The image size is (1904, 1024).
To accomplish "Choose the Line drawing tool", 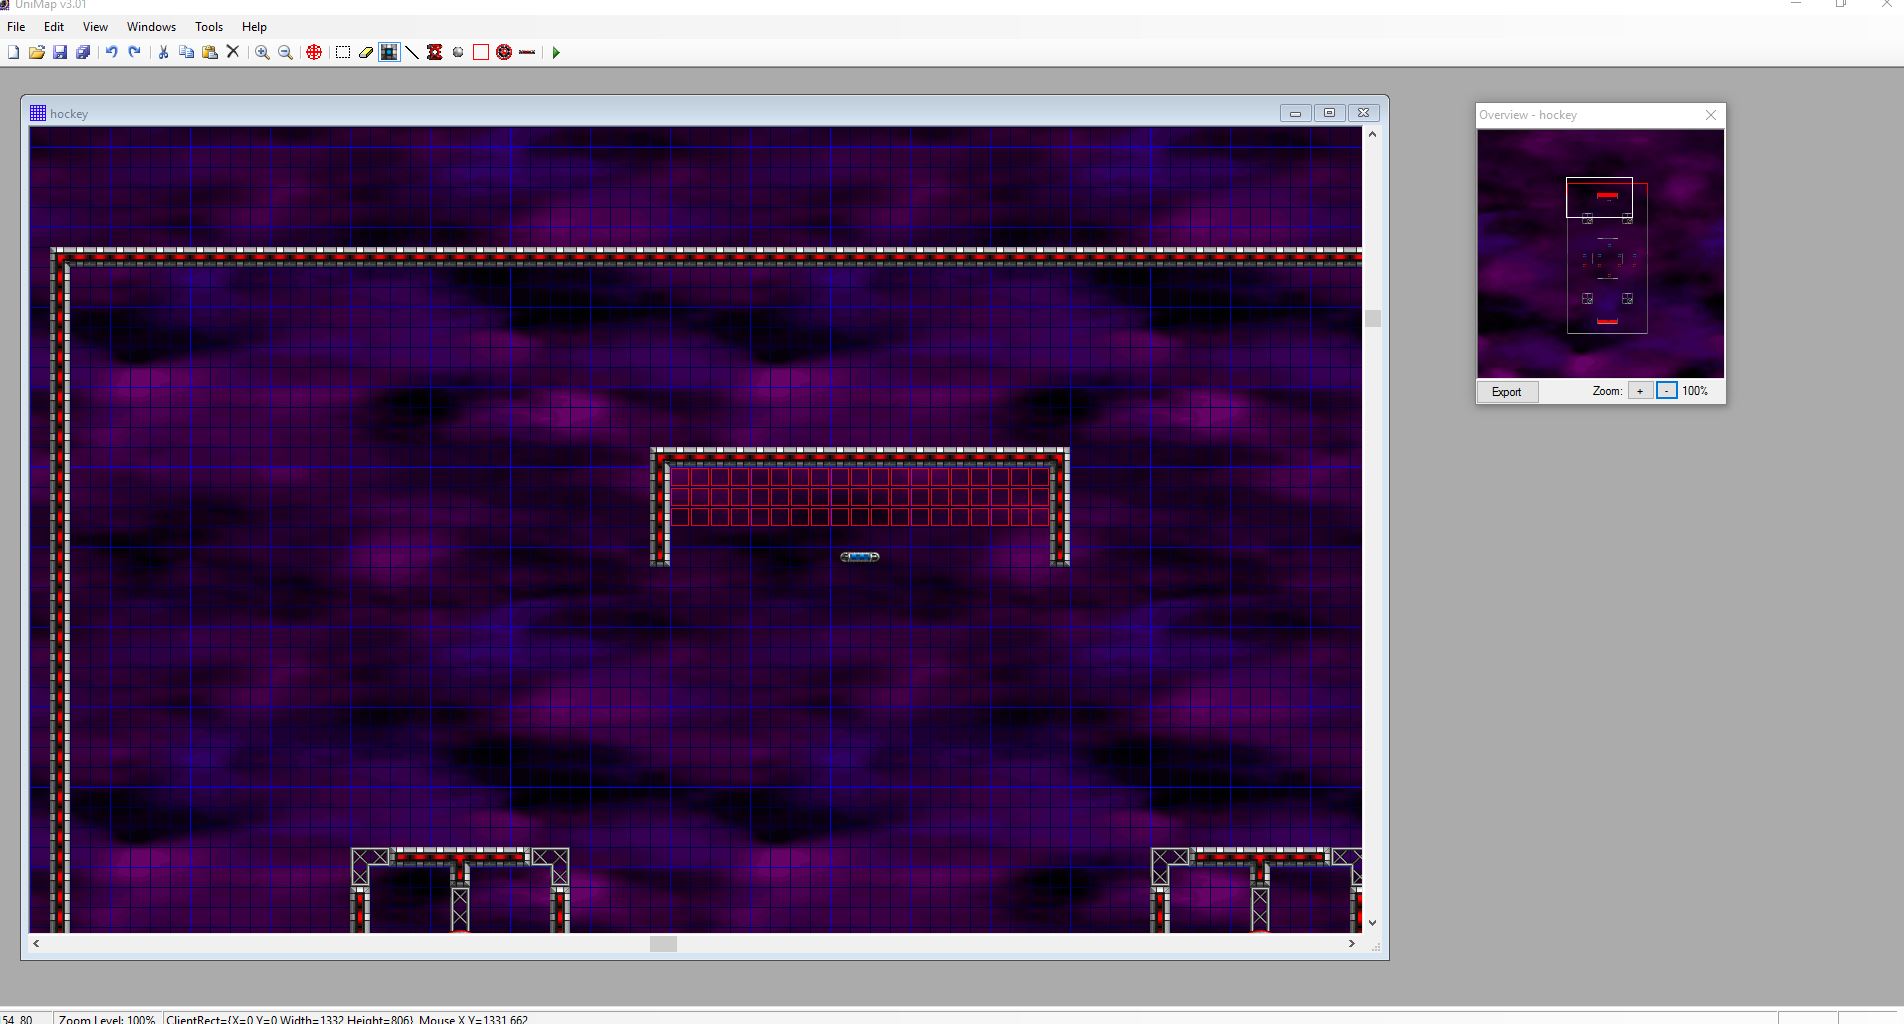I will click(x=412, y=52).
